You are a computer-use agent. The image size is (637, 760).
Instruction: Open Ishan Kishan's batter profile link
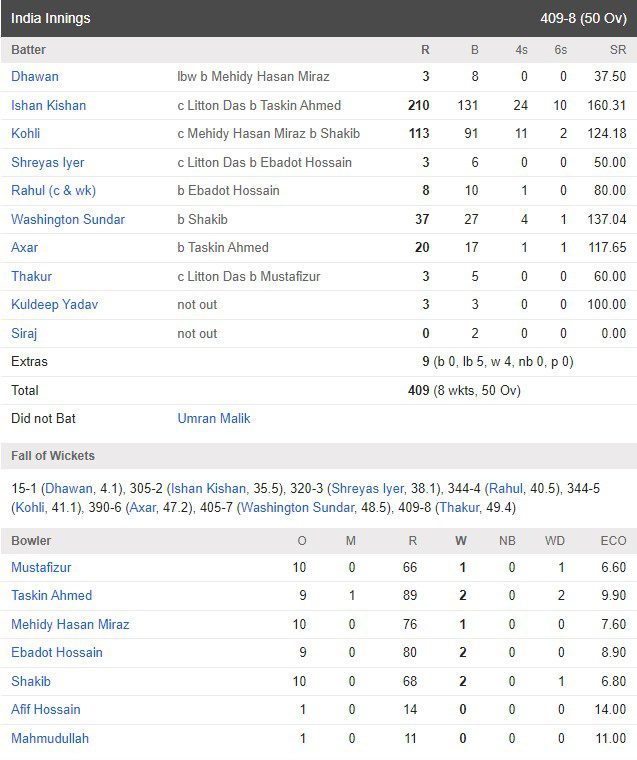tap(48, 105)
